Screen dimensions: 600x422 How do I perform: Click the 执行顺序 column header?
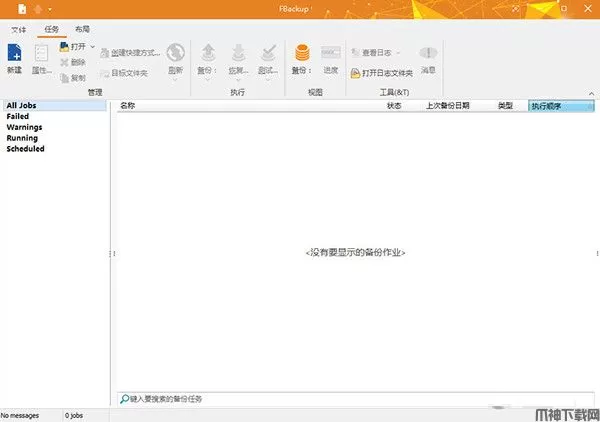pyautogui.click(x=561, y=106)
